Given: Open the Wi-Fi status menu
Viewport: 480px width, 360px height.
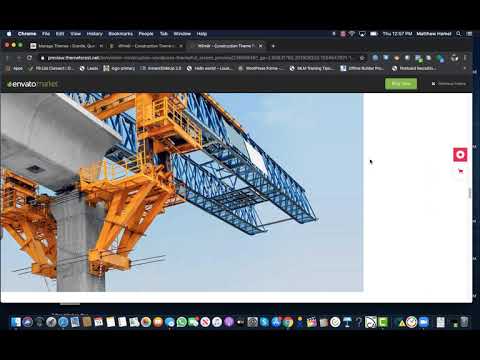Looking at the screenshot, I should (x=352, y=34).
